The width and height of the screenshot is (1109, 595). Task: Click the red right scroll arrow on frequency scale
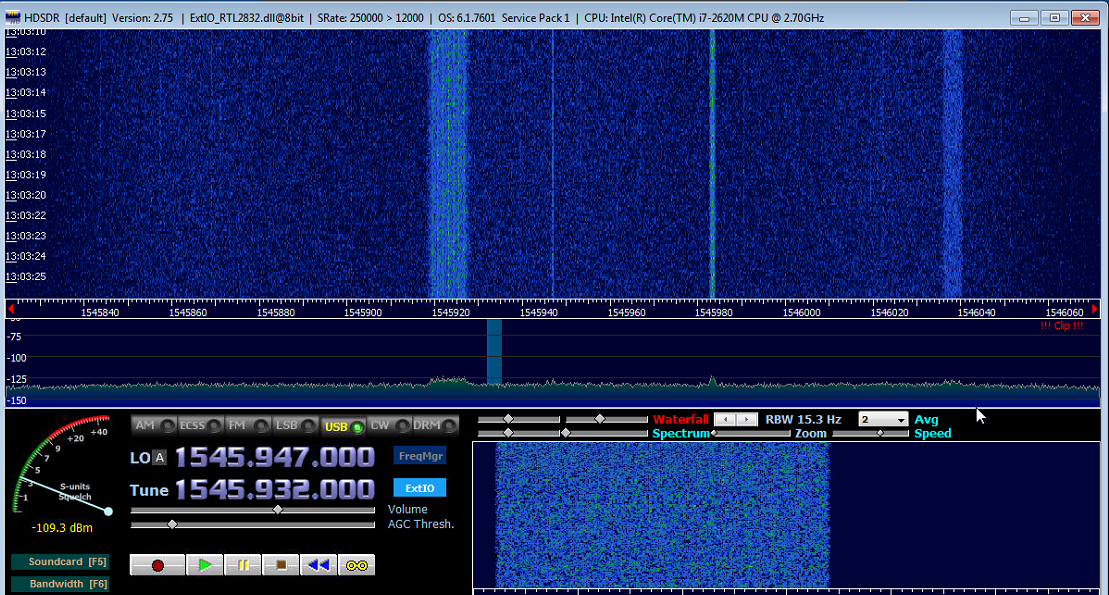[1095, 309]
